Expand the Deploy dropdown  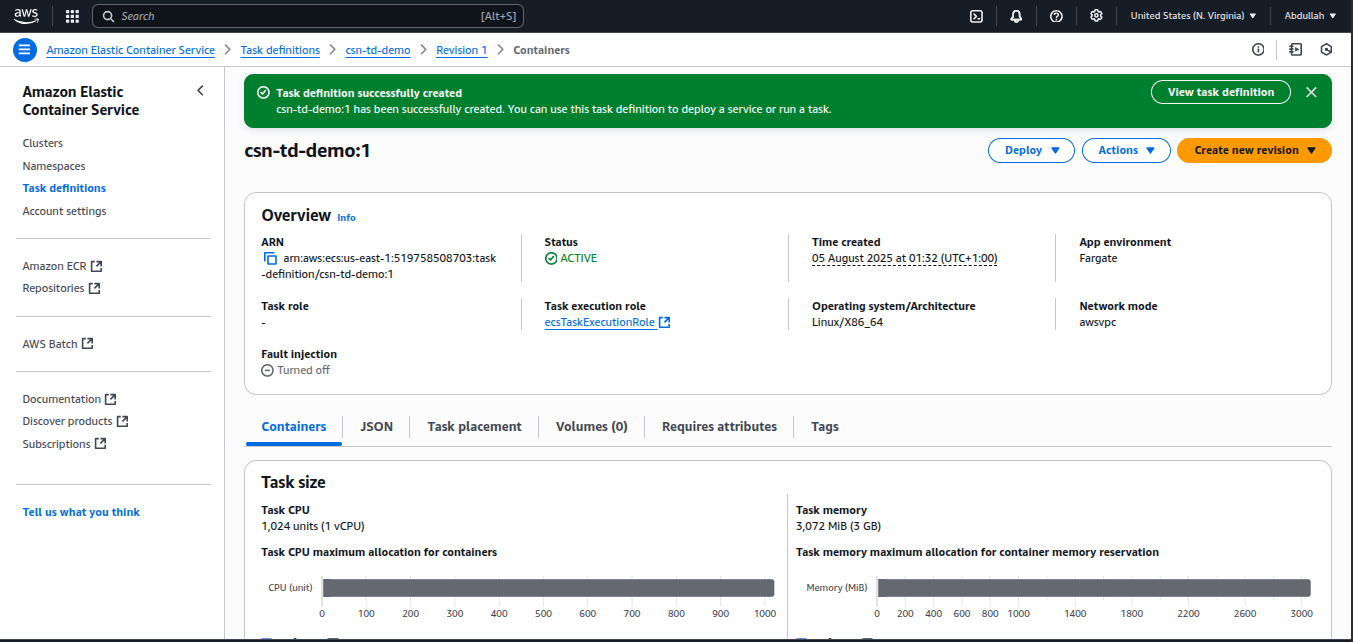coord(1031,150)
